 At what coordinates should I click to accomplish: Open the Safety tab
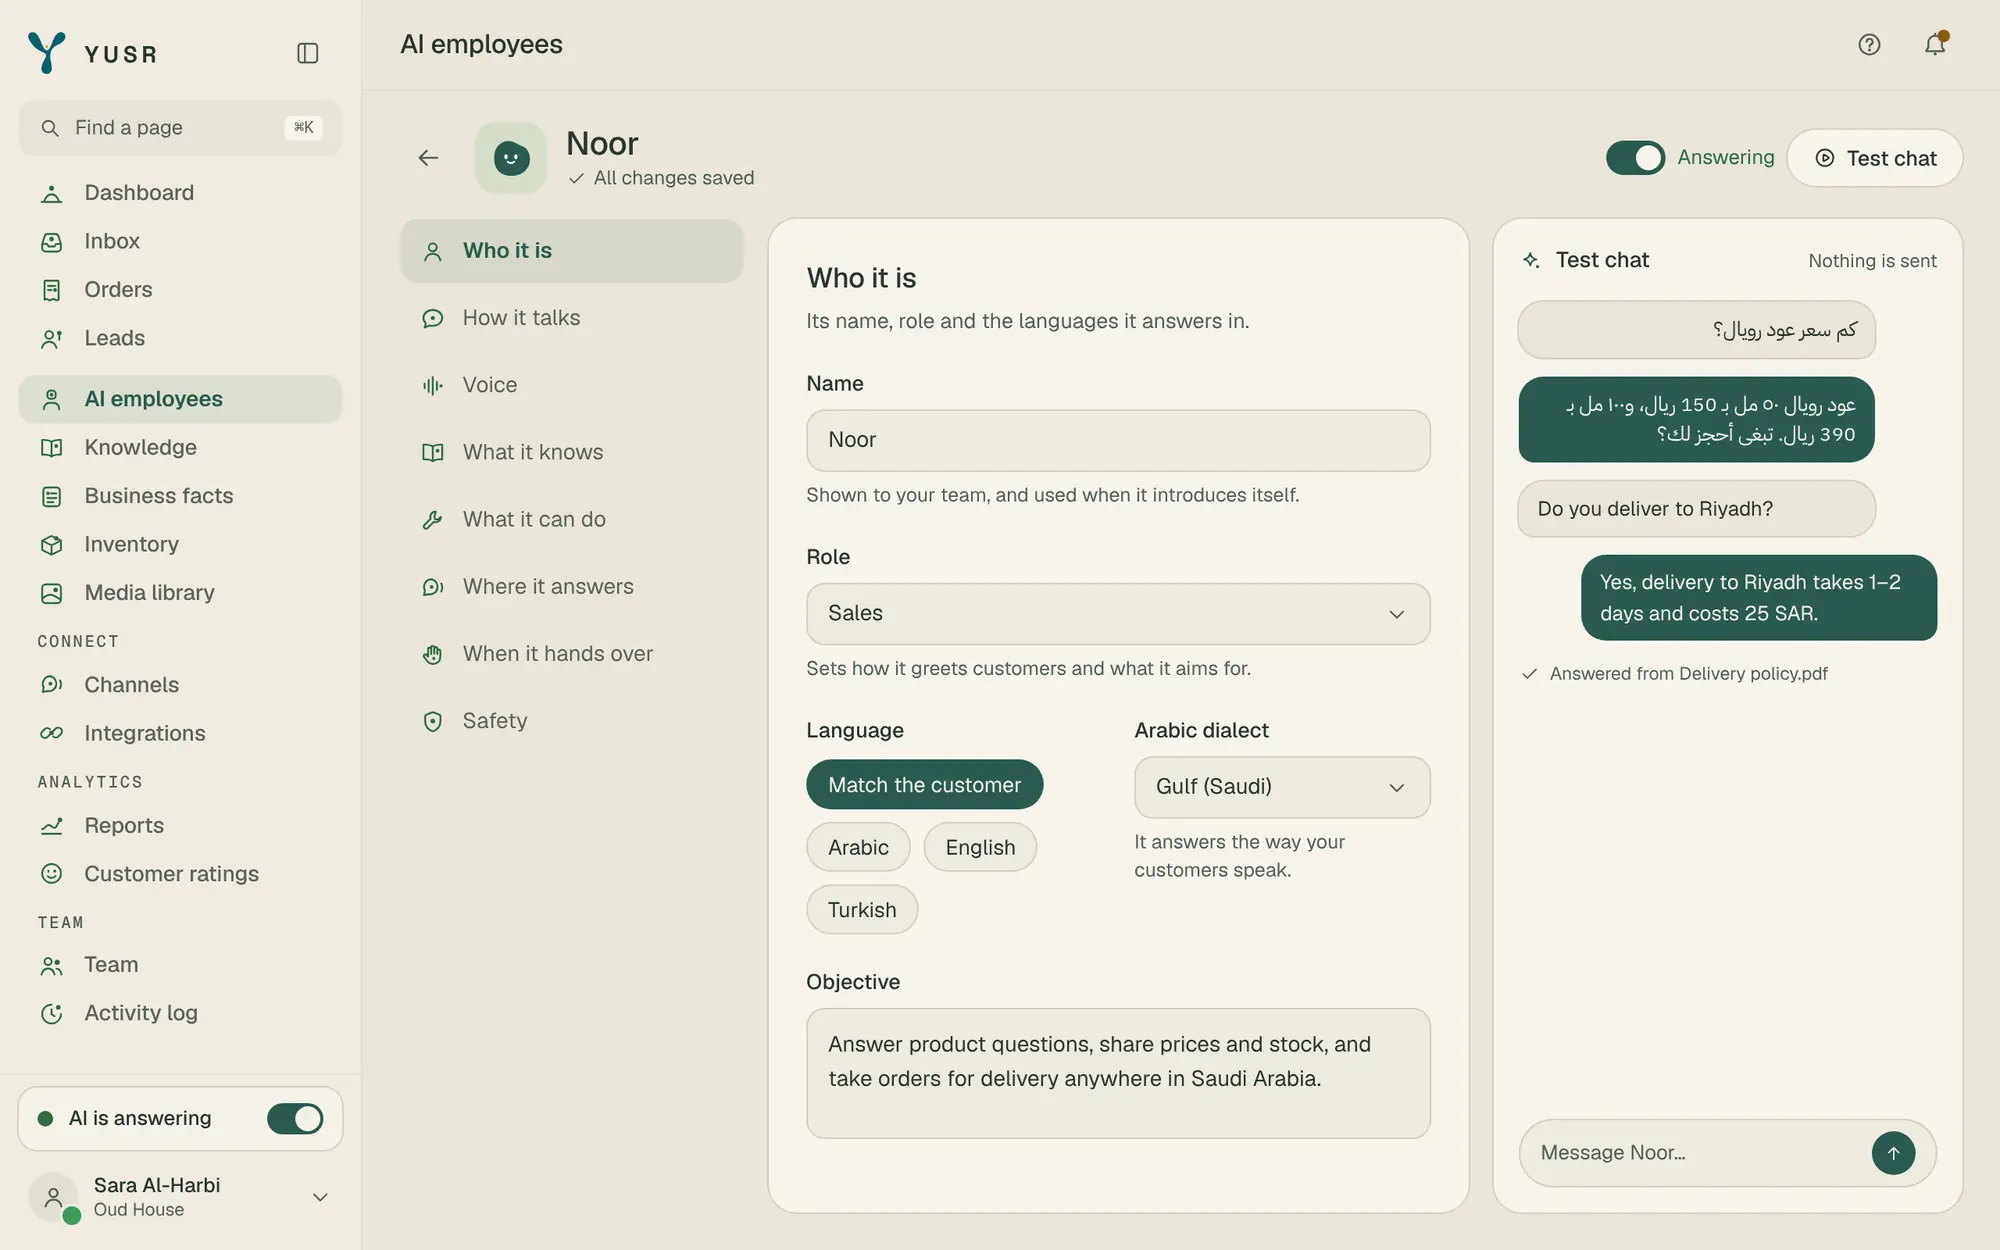pyautogui.click(x=572, y=721)
